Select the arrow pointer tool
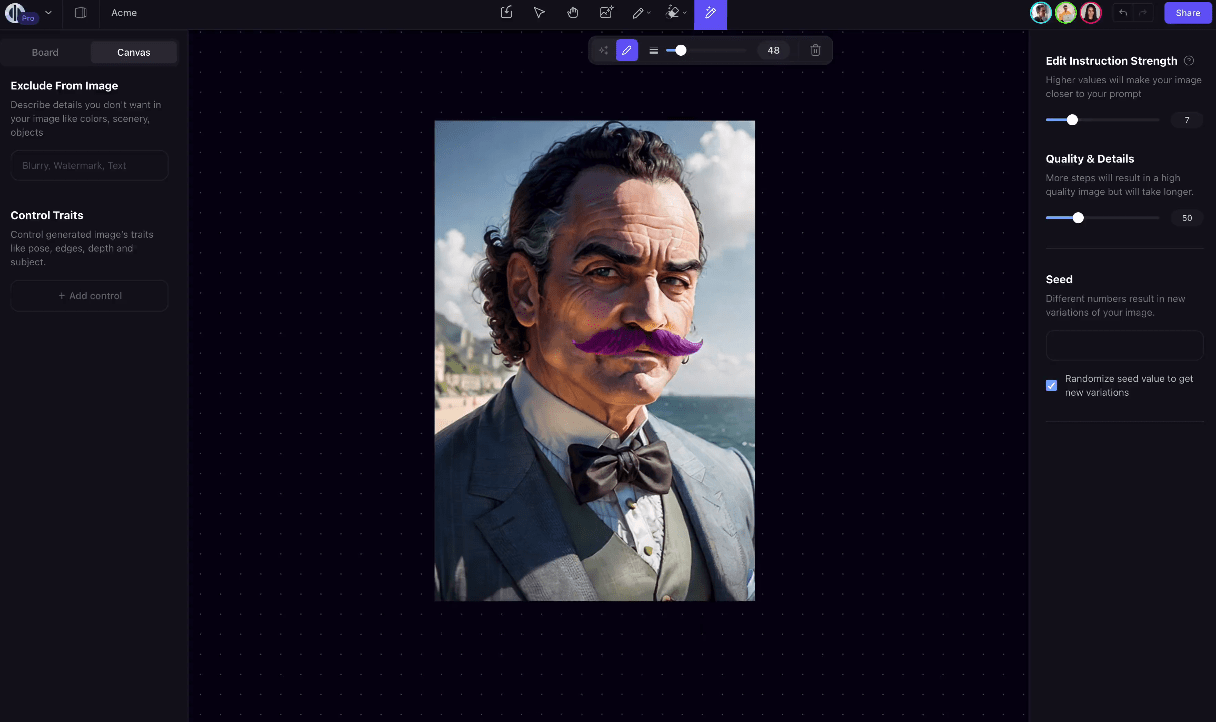This screenshot has height=722, width=1216. (539, 13)
